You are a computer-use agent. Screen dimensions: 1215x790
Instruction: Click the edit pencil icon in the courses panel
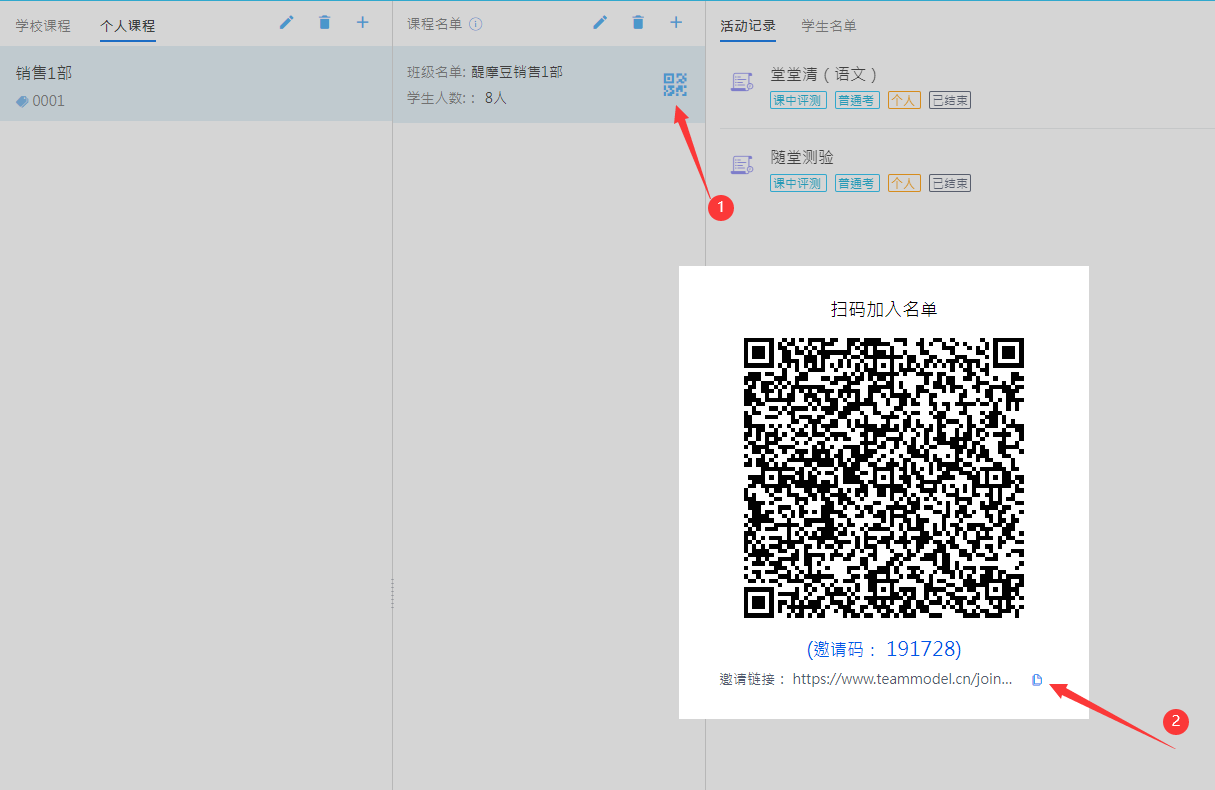287,22
